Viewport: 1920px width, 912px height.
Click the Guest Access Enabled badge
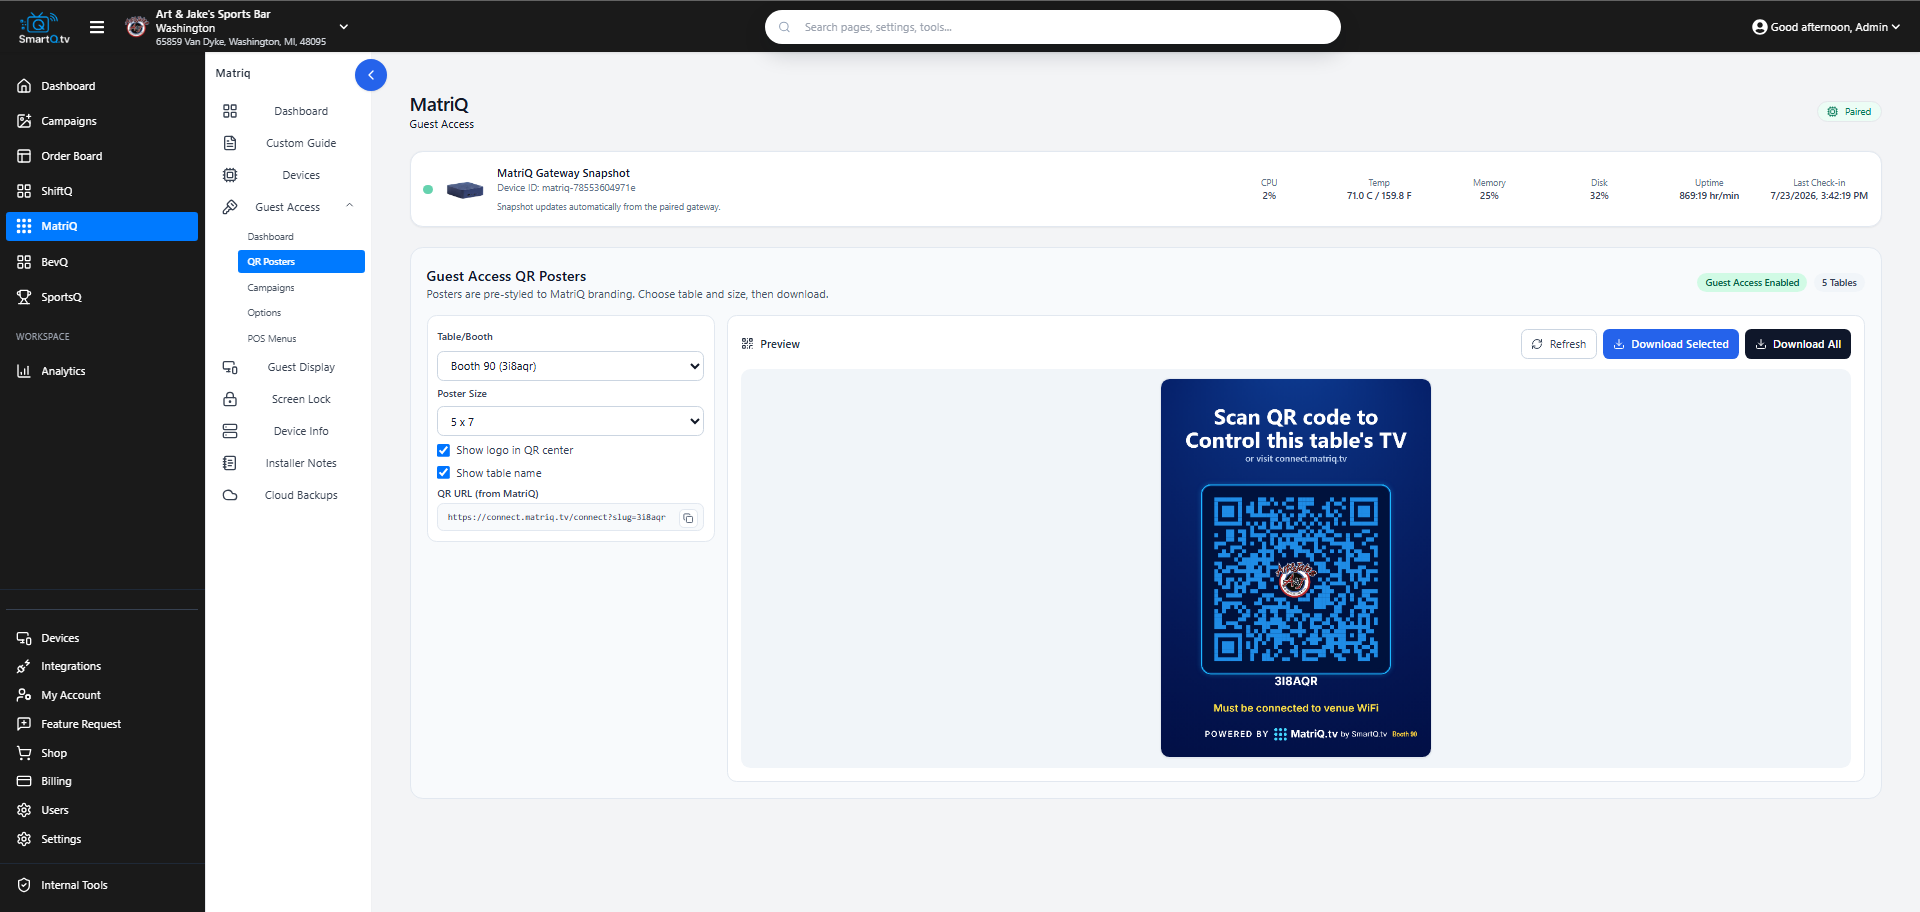click(1751, 283)
